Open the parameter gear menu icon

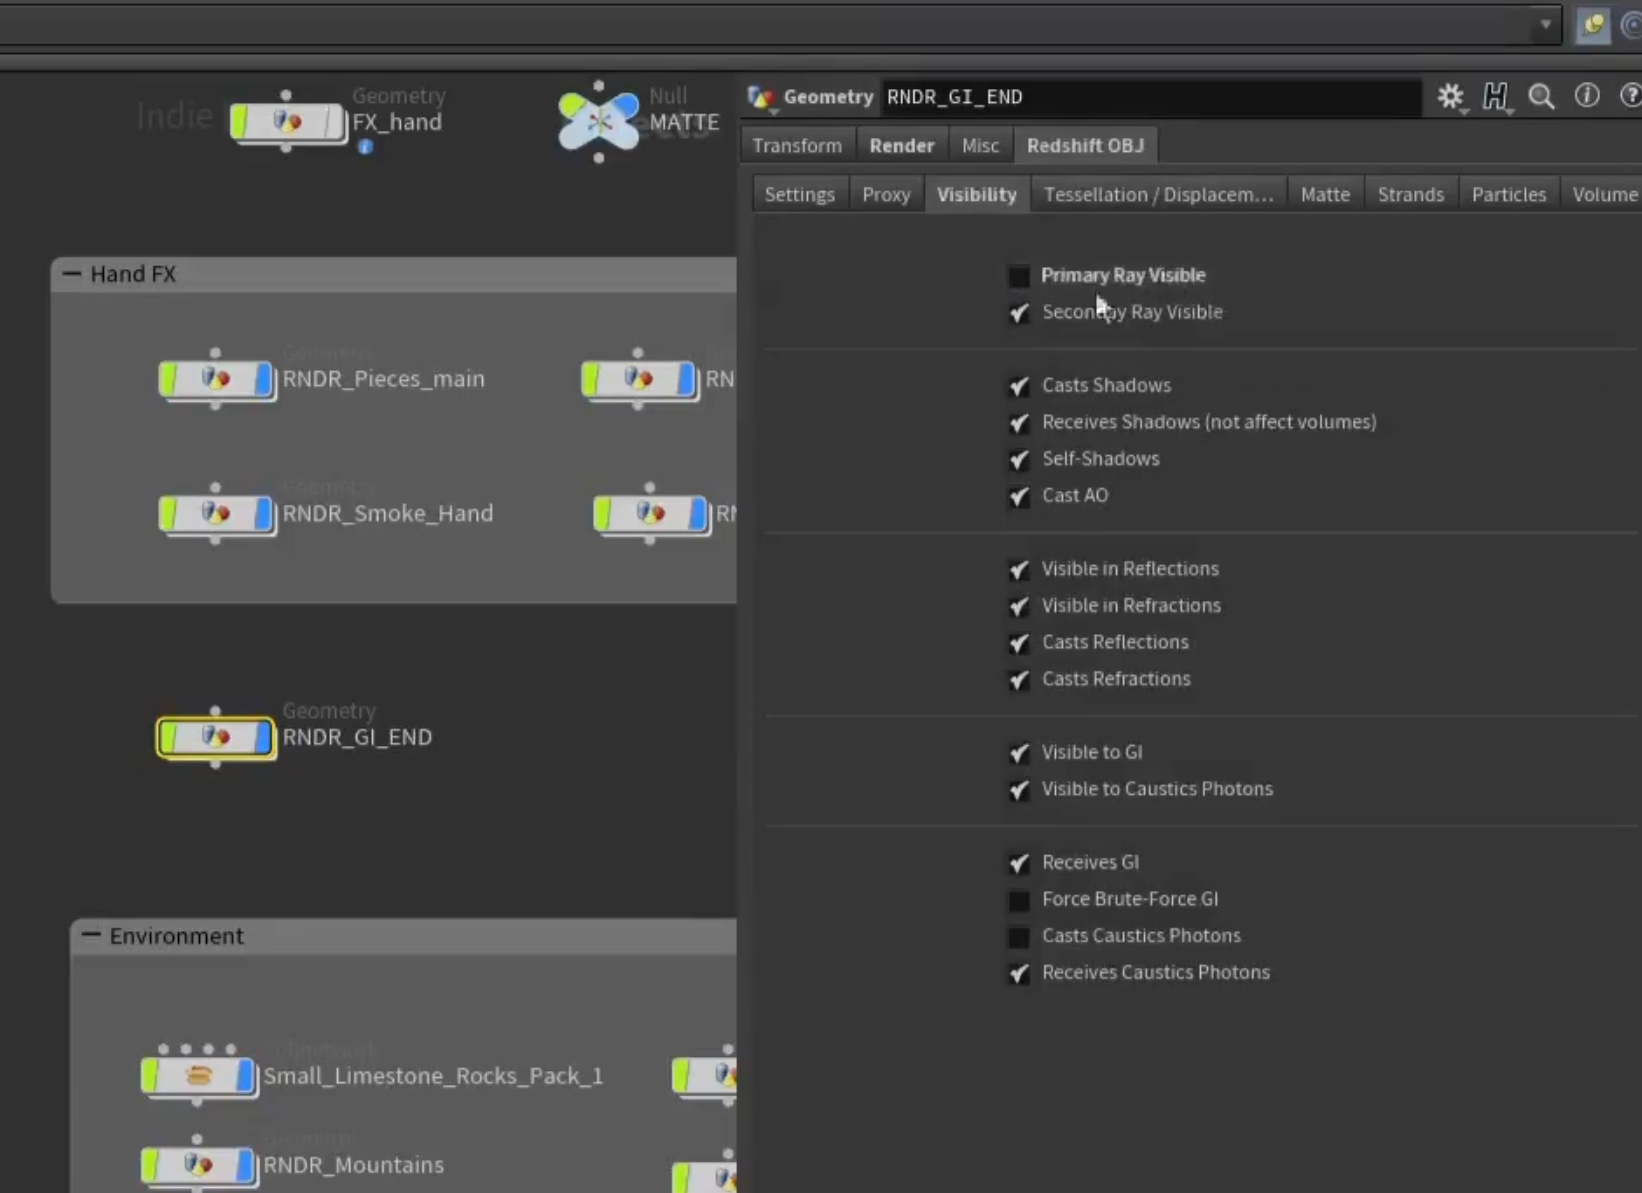[1450, 96]
